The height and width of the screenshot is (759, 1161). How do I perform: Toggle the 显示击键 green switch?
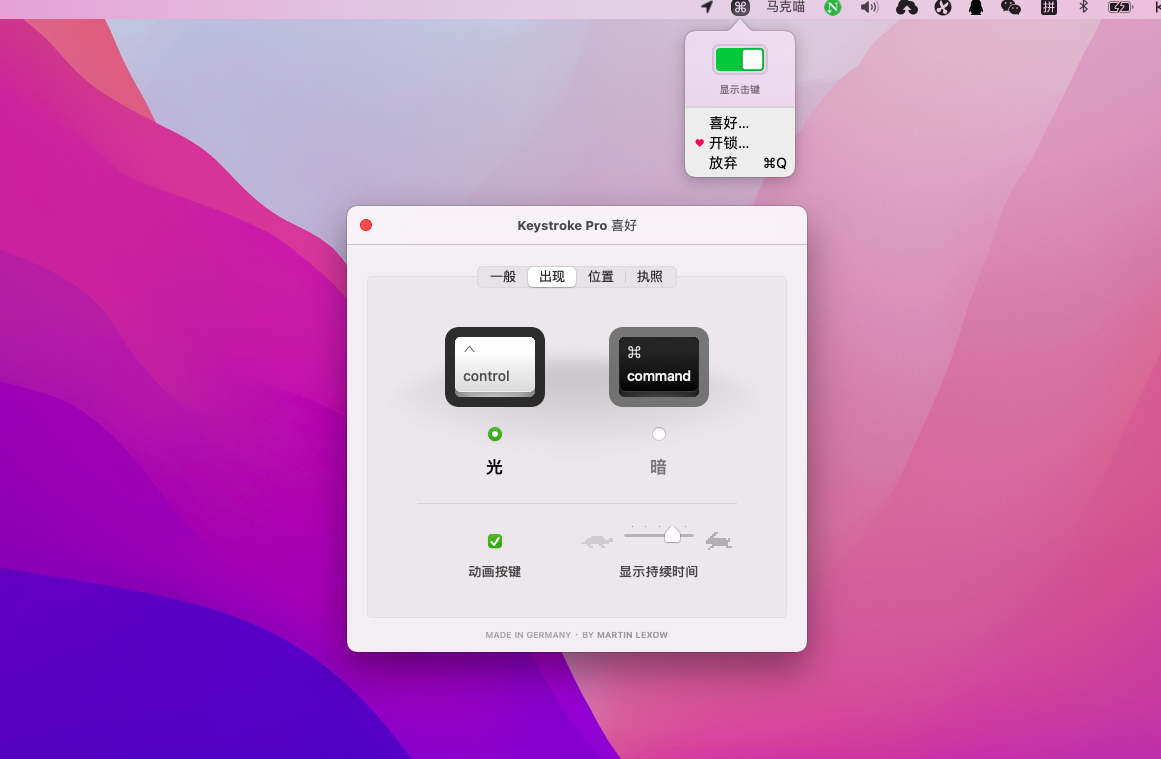(740, 60)
